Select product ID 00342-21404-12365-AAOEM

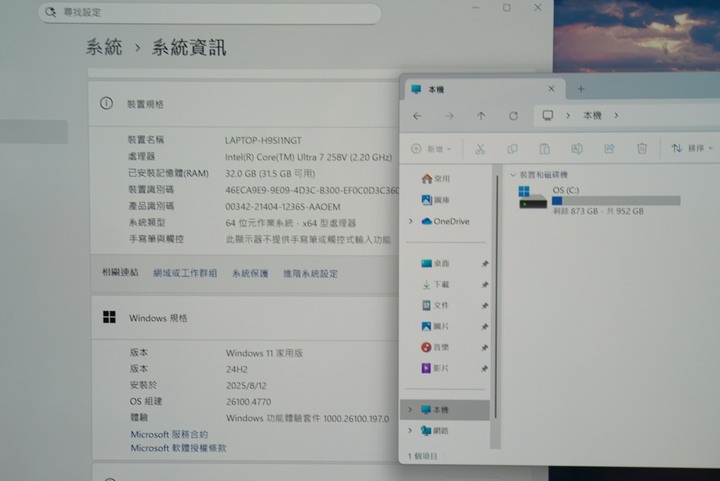[283, 207]
